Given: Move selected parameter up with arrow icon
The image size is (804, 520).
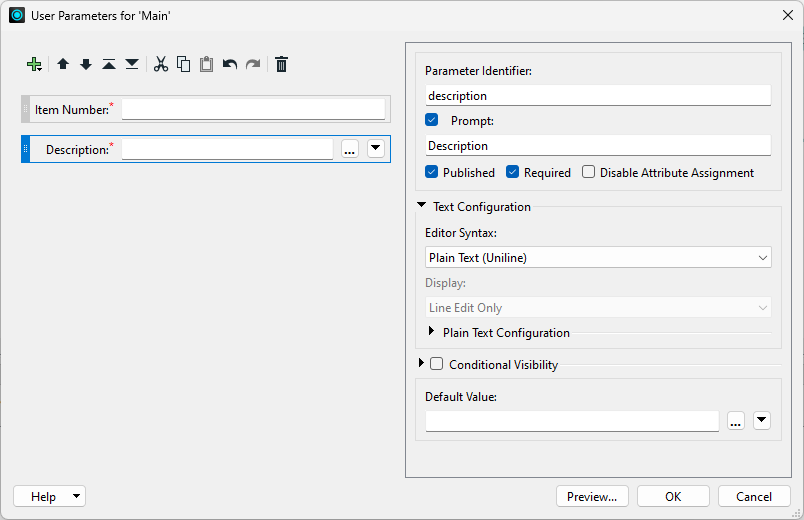Looking at the screenshot, I should click(x=63, y=64).
